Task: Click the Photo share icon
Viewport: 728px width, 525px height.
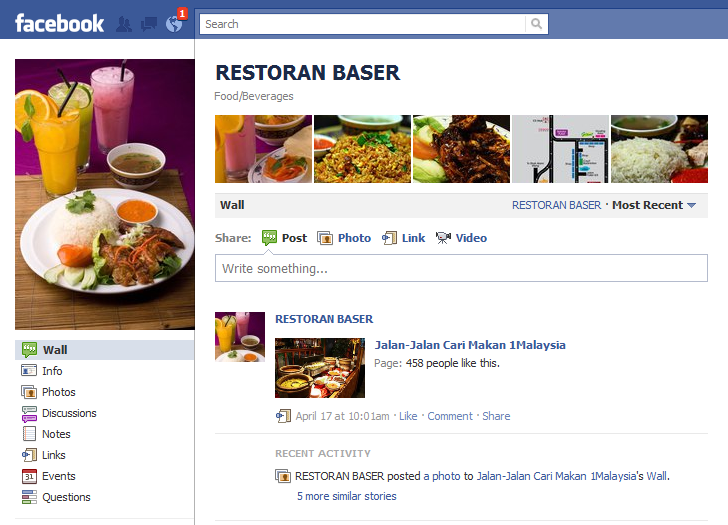Action: pos(325,238)
